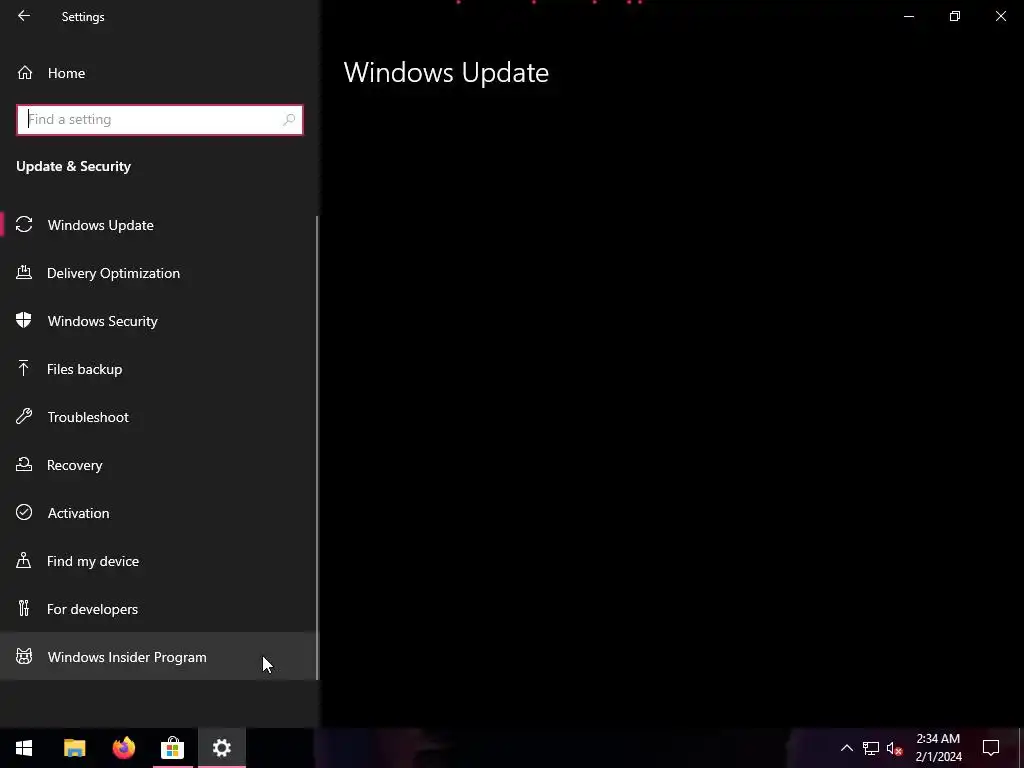Open Find my device settings
Image resolution: width=1024 pixels, height=768 pixels.
click(x=159, y=561)
